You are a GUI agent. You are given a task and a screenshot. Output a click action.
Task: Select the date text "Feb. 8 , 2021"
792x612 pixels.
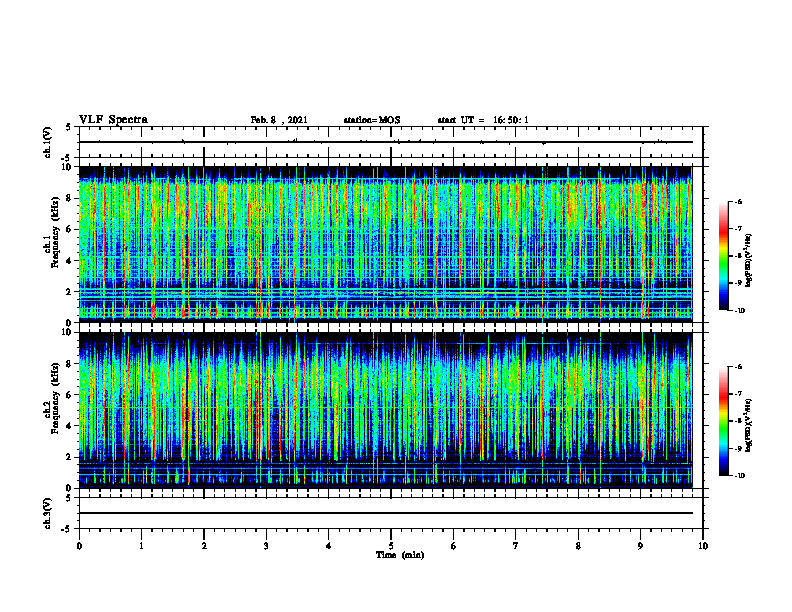(279, 120)
